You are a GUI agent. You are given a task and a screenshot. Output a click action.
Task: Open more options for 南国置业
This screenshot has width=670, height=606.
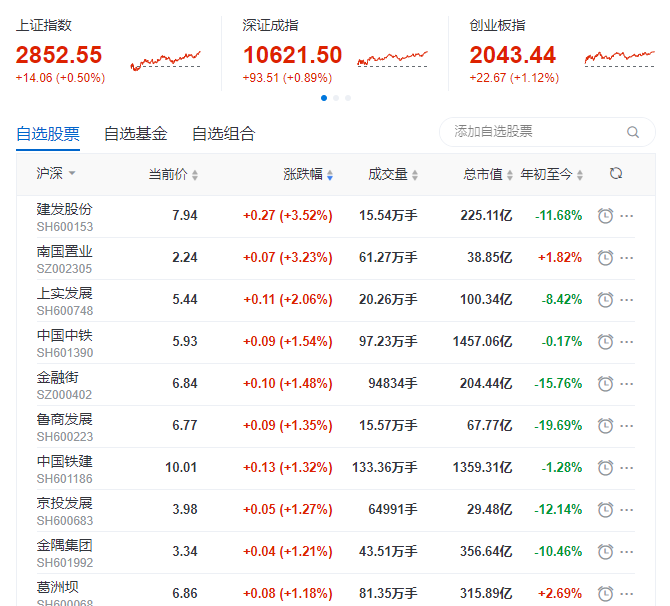point(626,258)
